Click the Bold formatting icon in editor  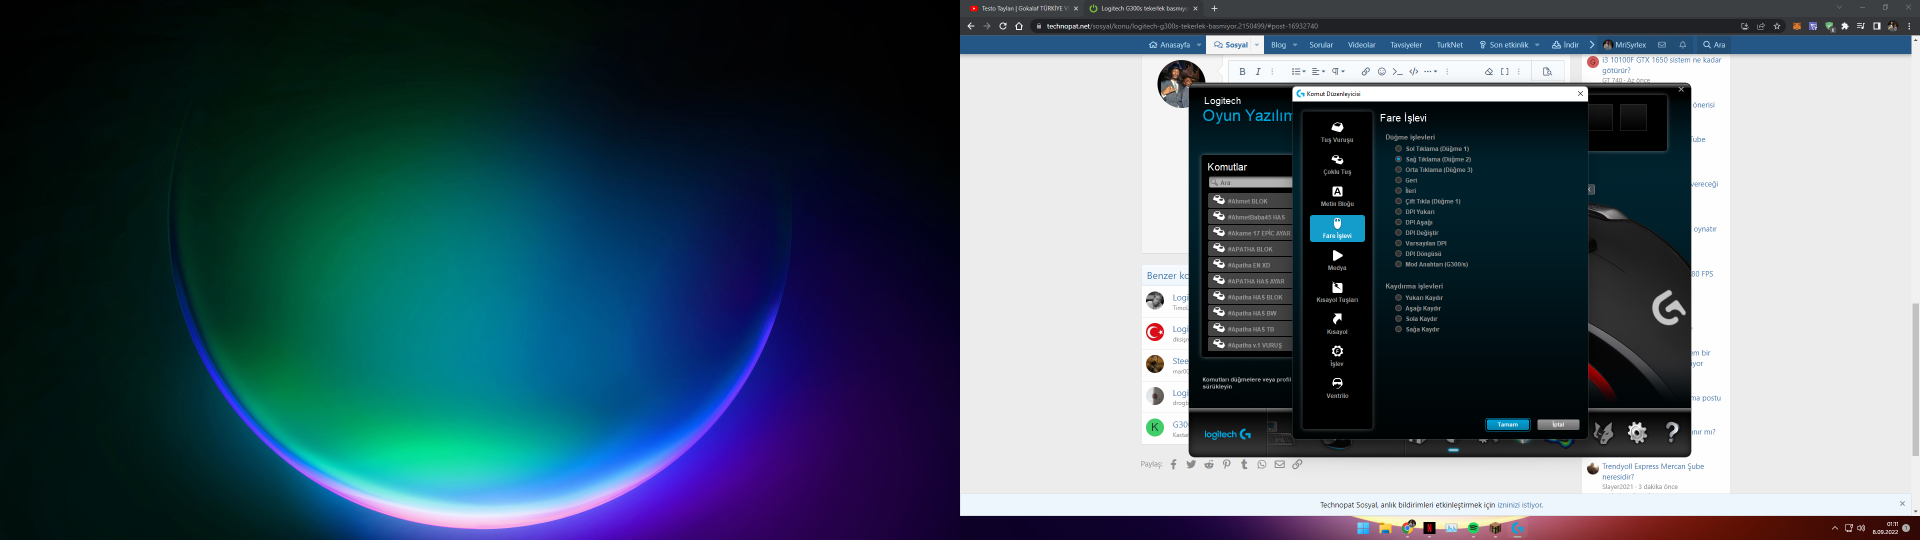point(1242,72)
